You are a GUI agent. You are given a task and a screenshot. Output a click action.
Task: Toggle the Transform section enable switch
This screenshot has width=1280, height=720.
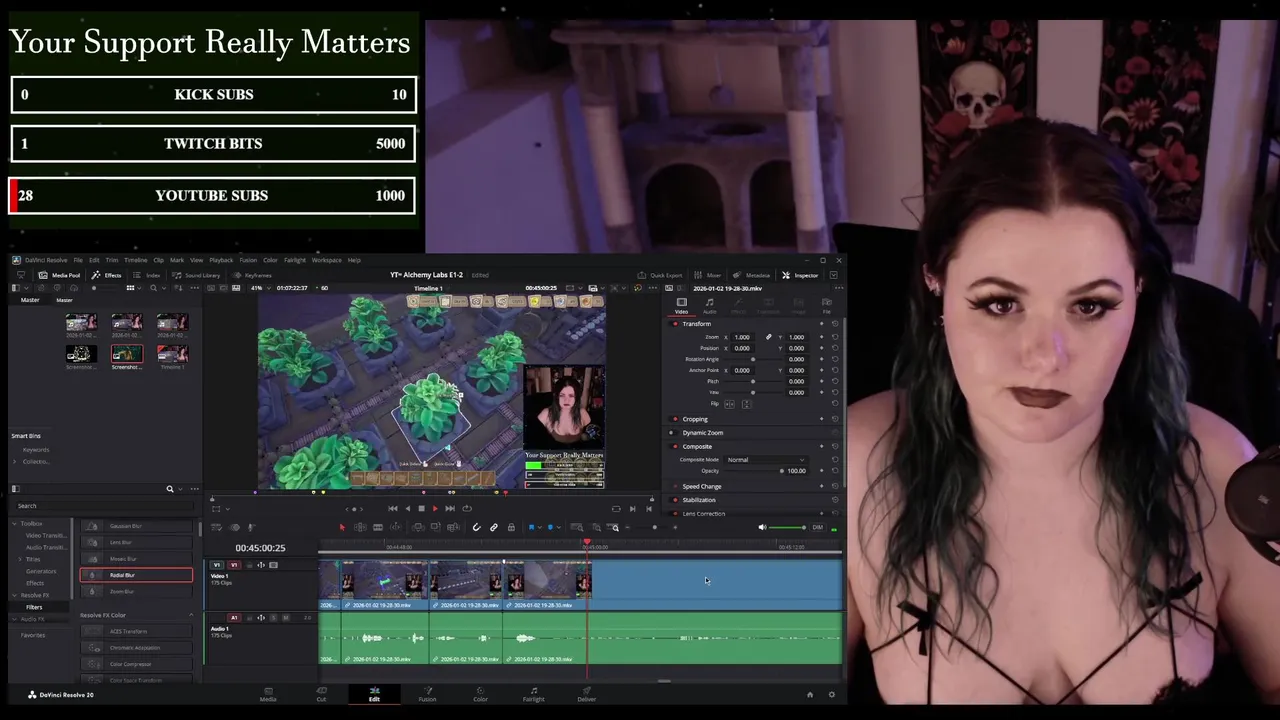click(x=675, y=324)
